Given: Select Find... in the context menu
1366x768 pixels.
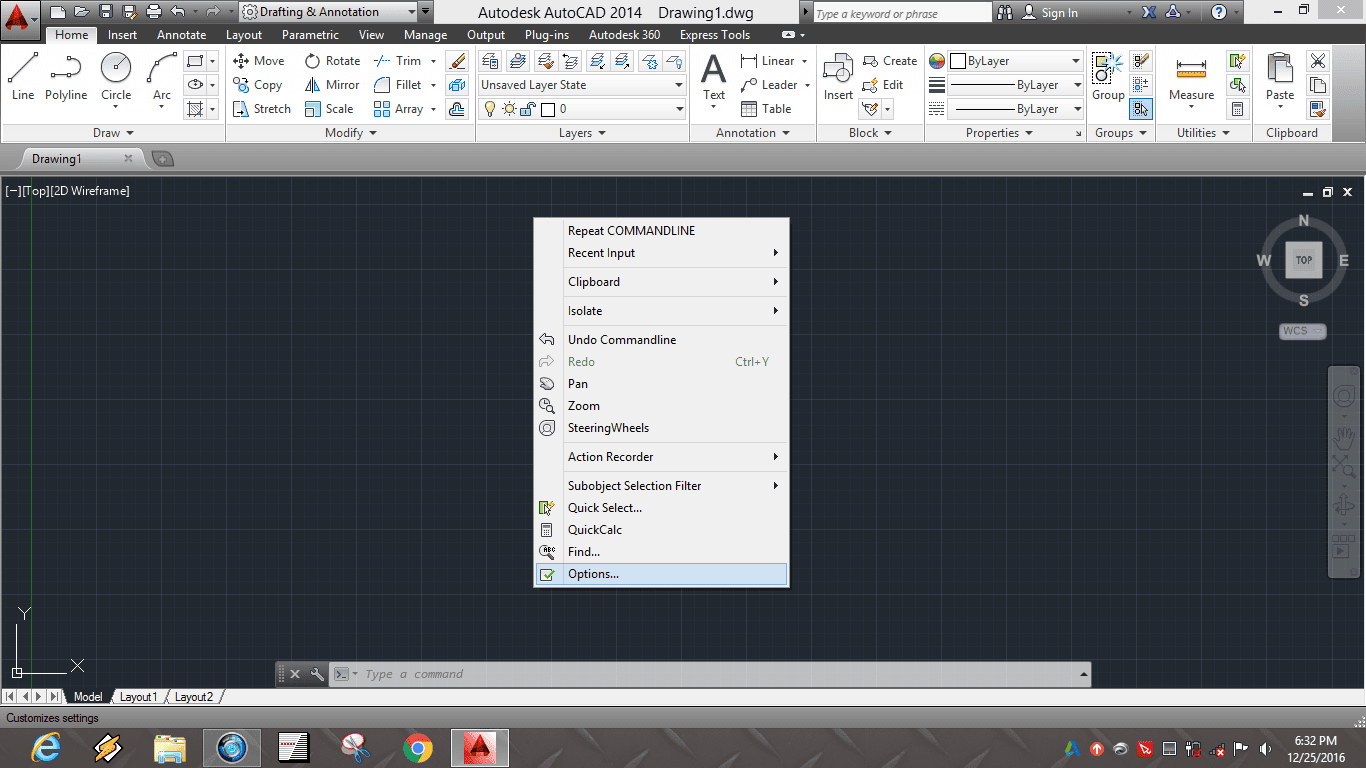Looking at the screenshot, I should tap(661, 552).
